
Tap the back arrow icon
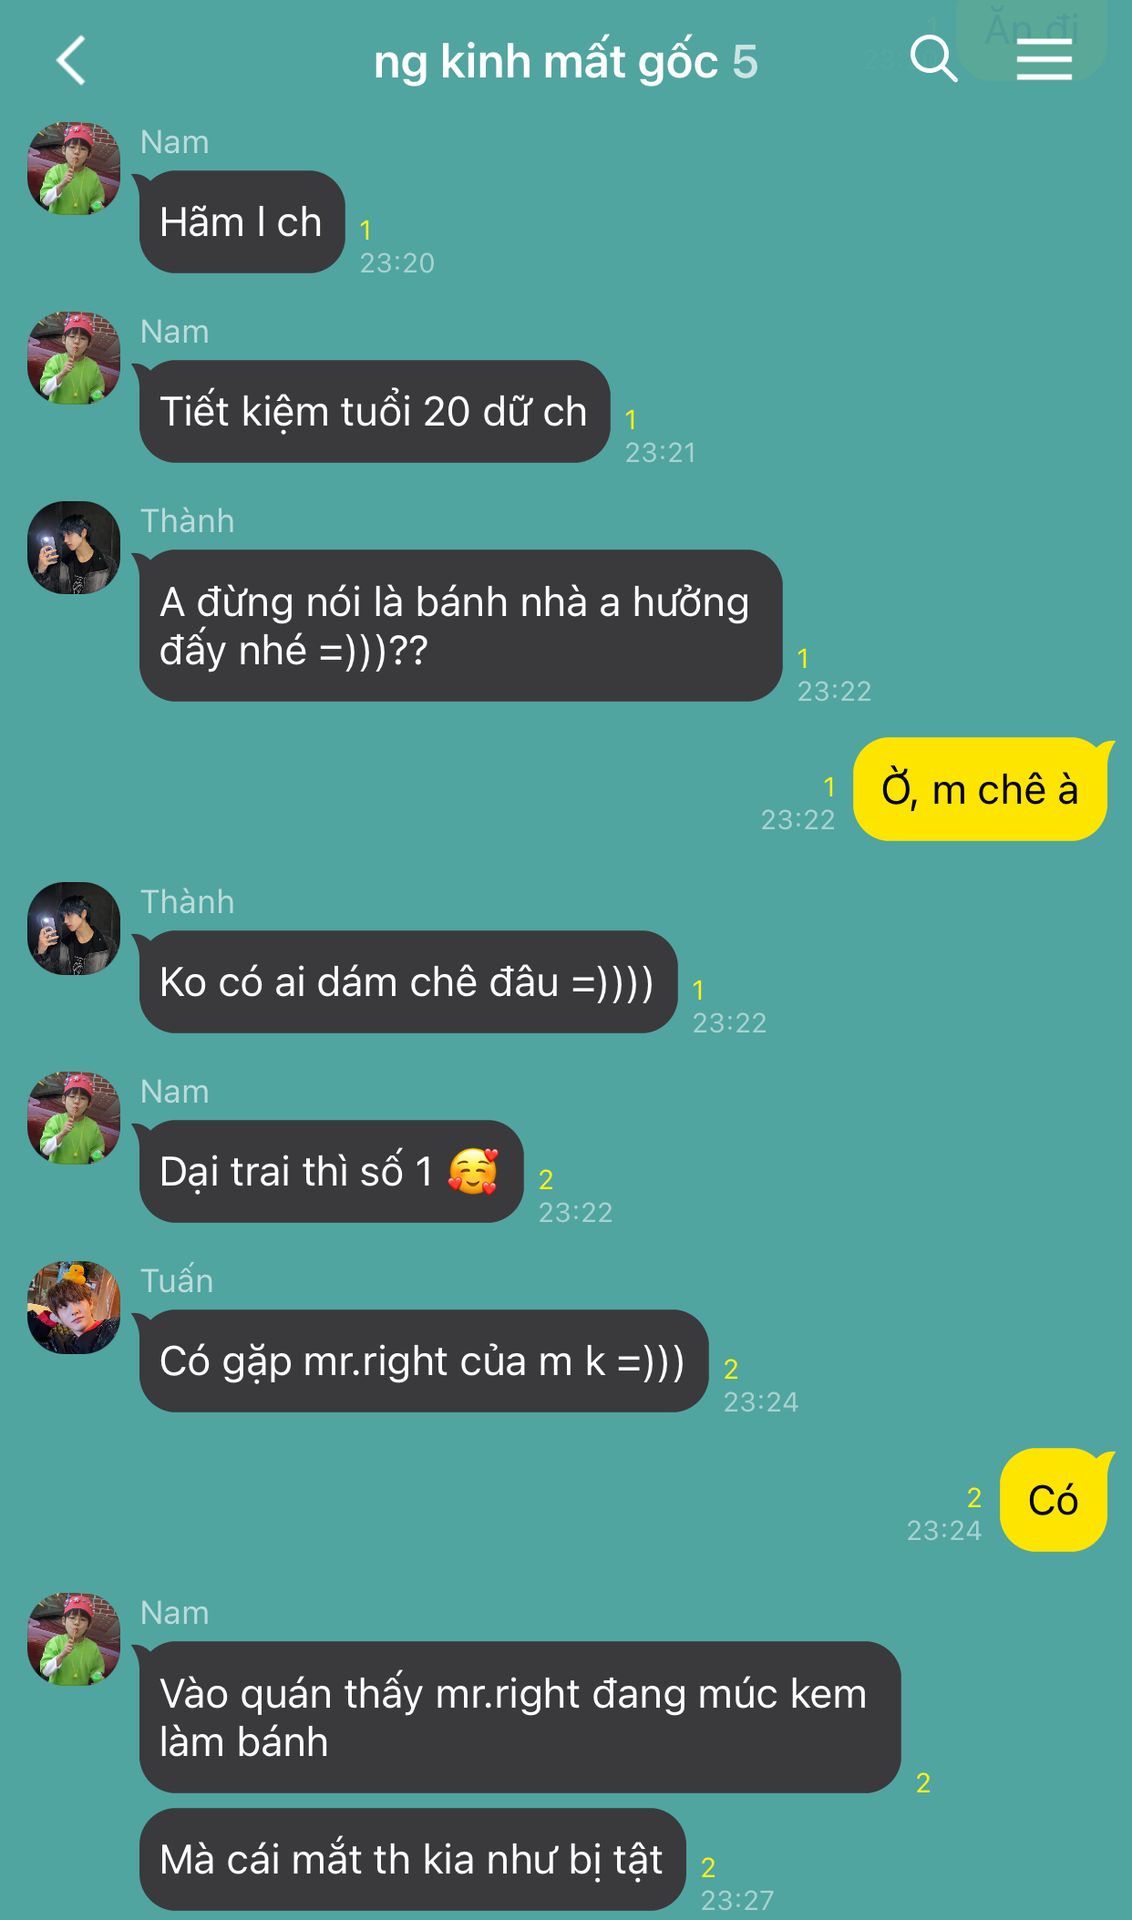[x=70, y=60]
